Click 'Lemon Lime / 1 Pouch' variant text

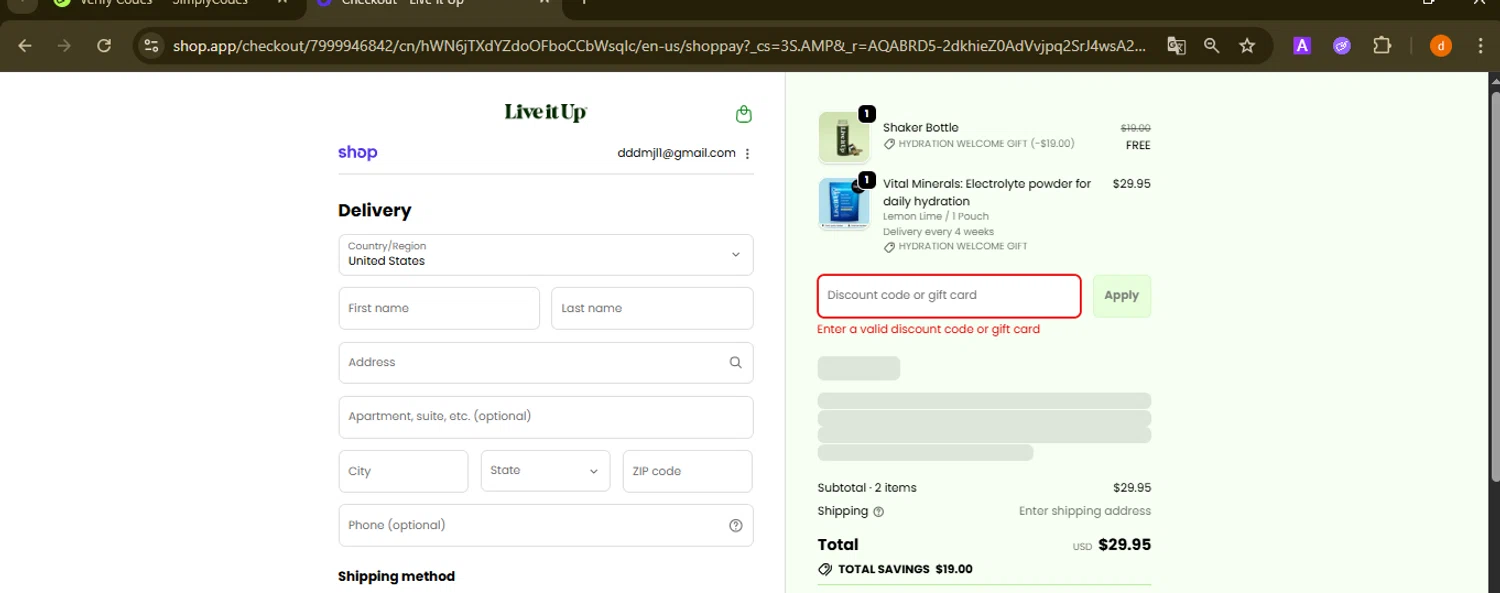pyautogui.click(x=936, y=216)
